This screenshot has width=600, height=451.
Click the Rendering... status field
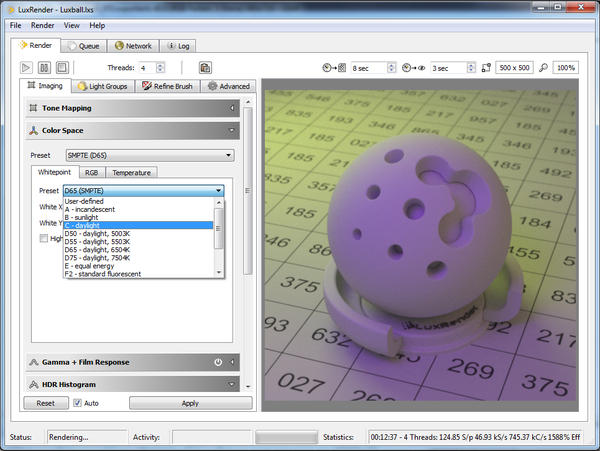pos(87,437)
